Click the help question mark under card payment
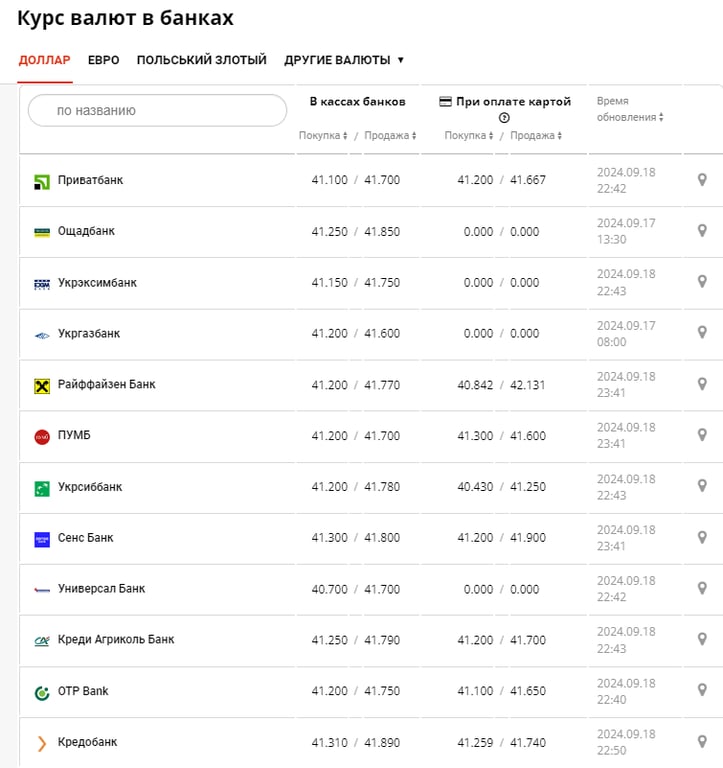 pyautogui.click(x=504, y=118)
